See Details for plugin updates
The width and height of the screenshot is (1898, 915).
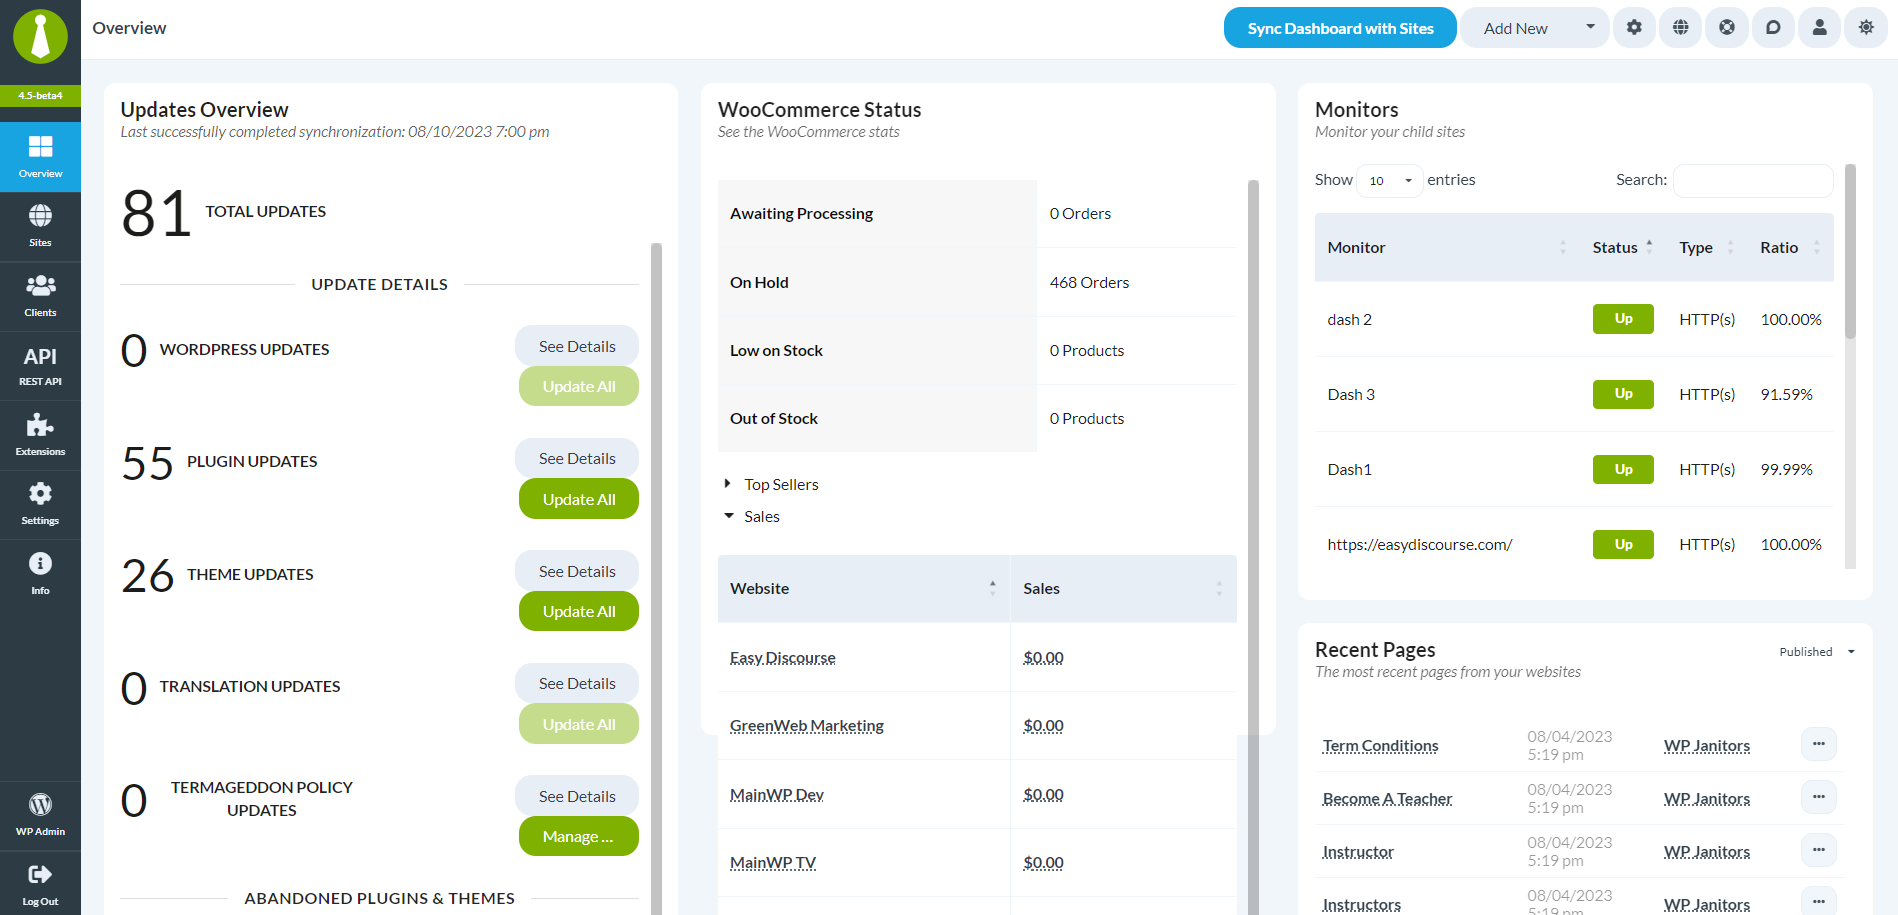pos(577,458)
